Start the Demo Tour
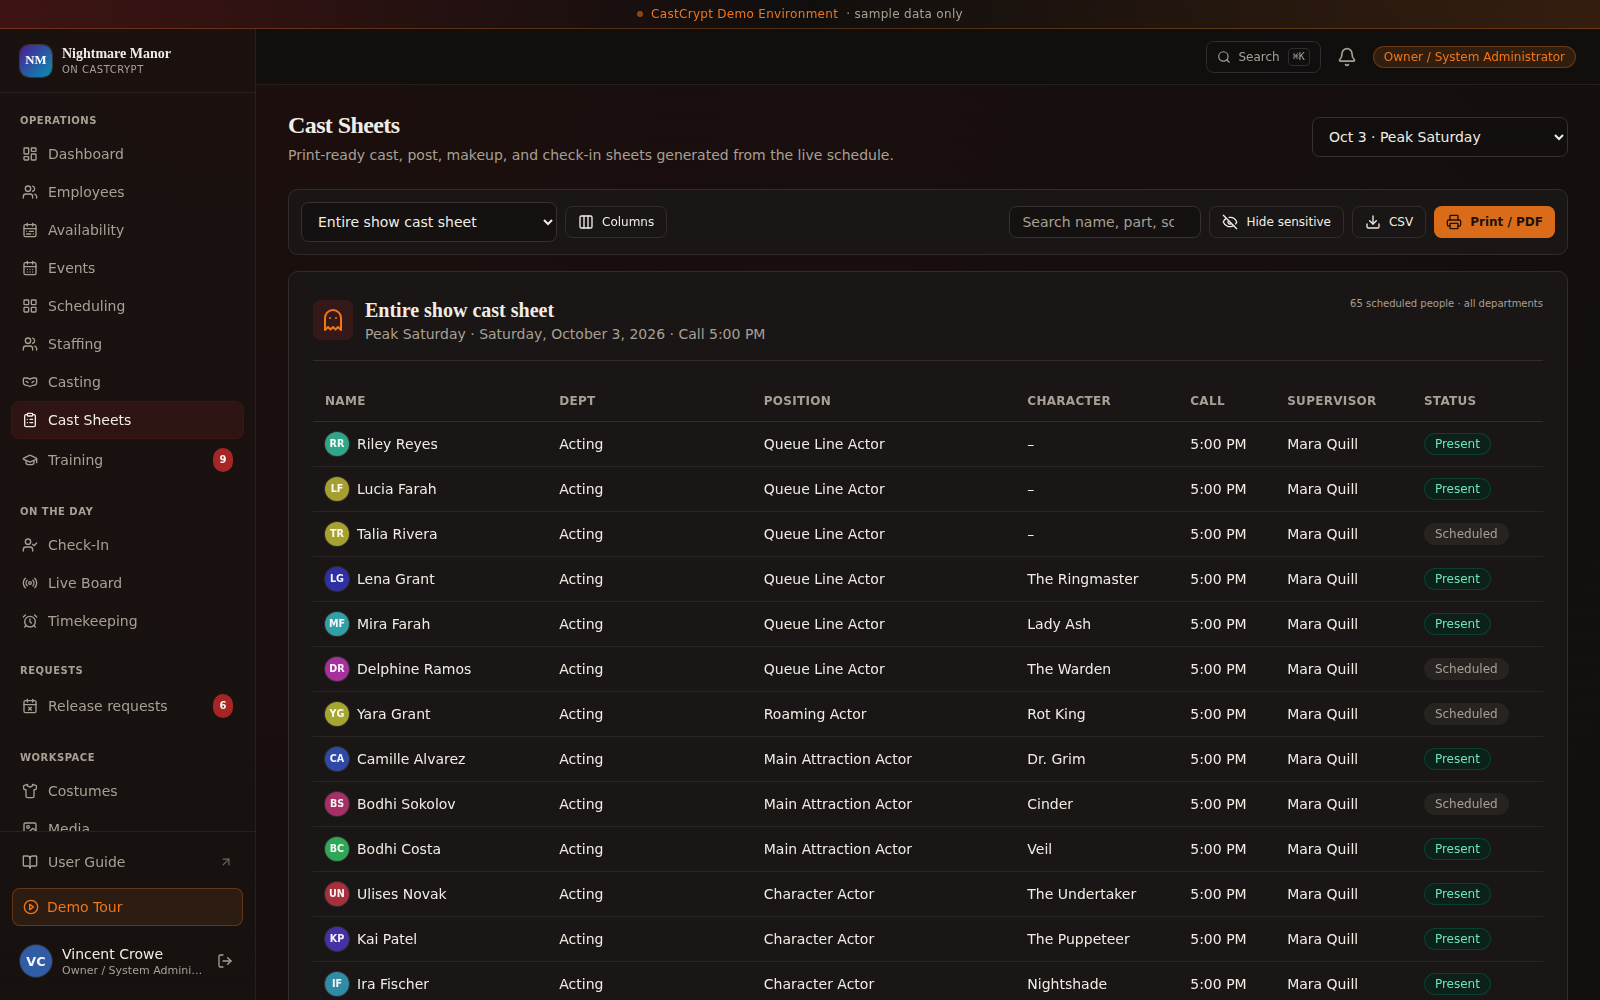 coord(127,907)
